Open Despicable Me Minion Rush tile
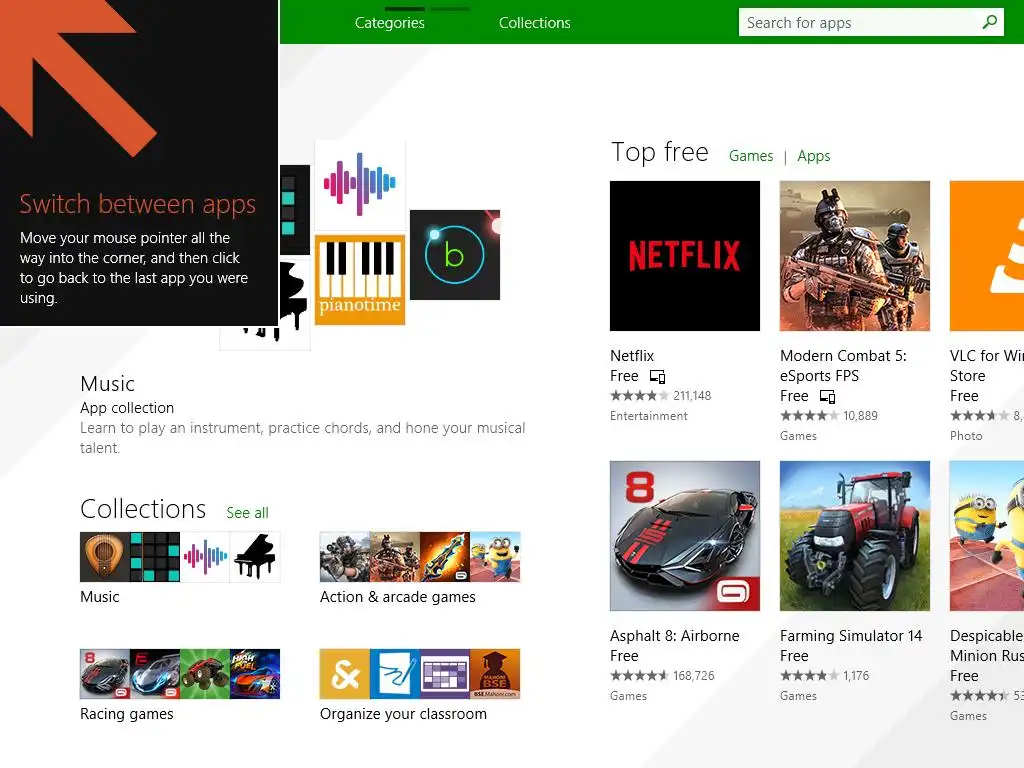 tap(987, 536)
